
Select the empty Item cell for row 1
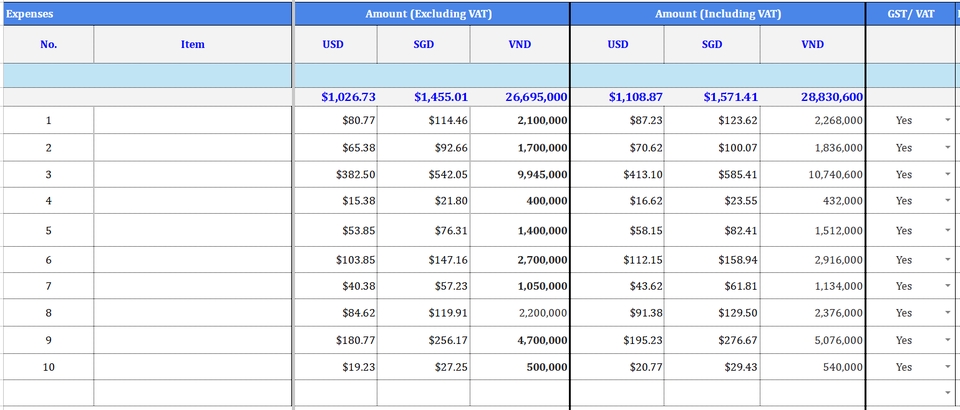193,120
